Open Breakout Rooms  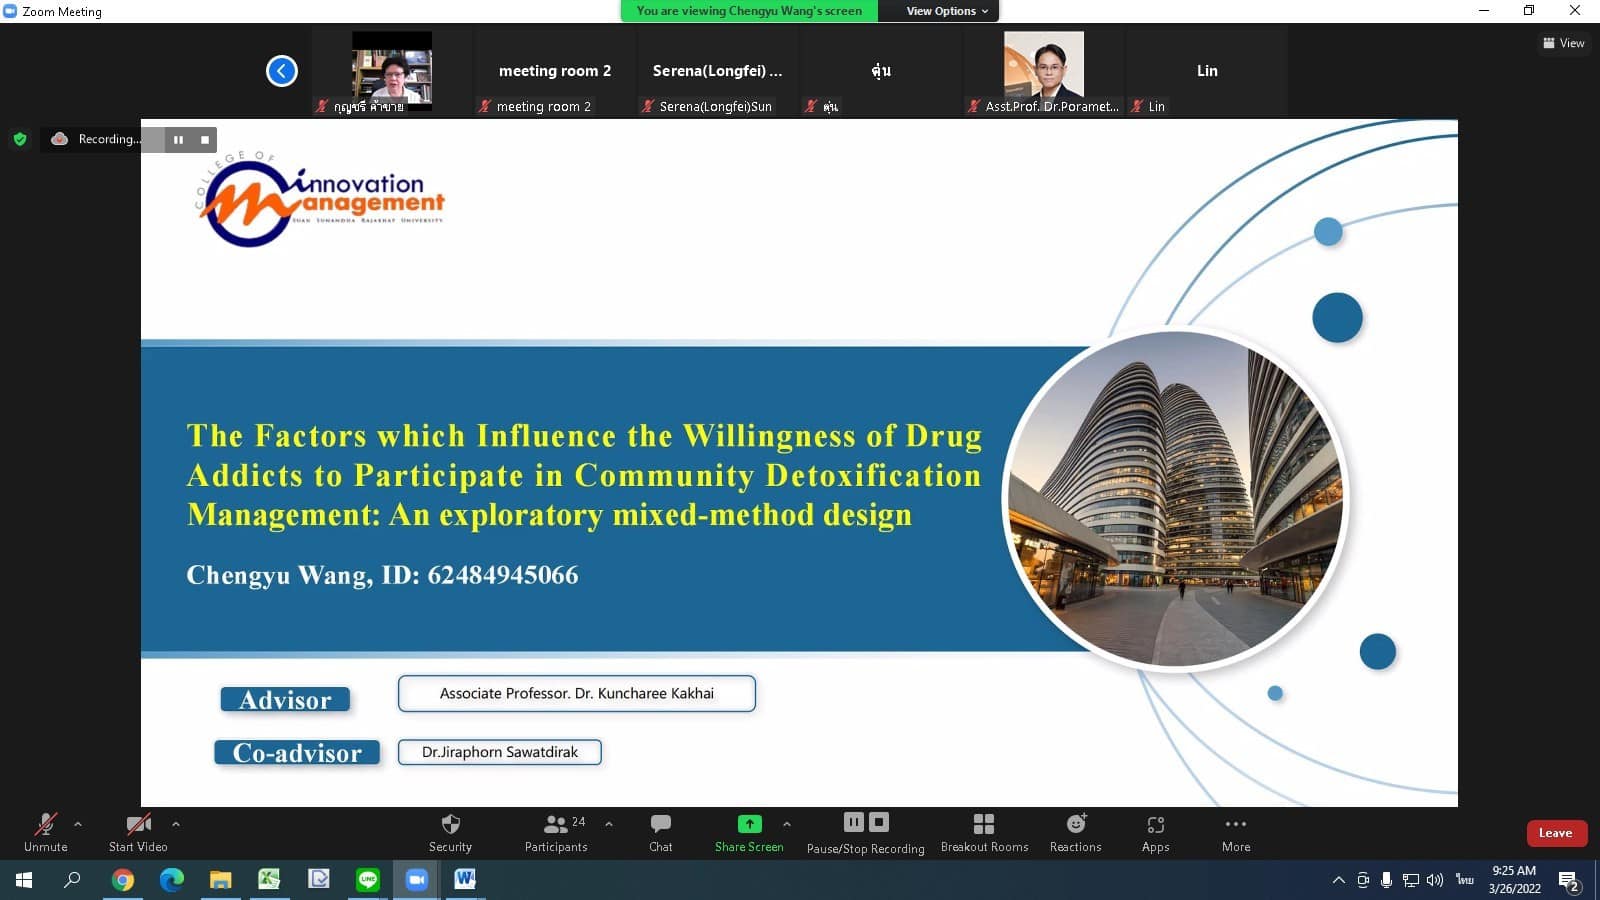click(x=984, y=832)
